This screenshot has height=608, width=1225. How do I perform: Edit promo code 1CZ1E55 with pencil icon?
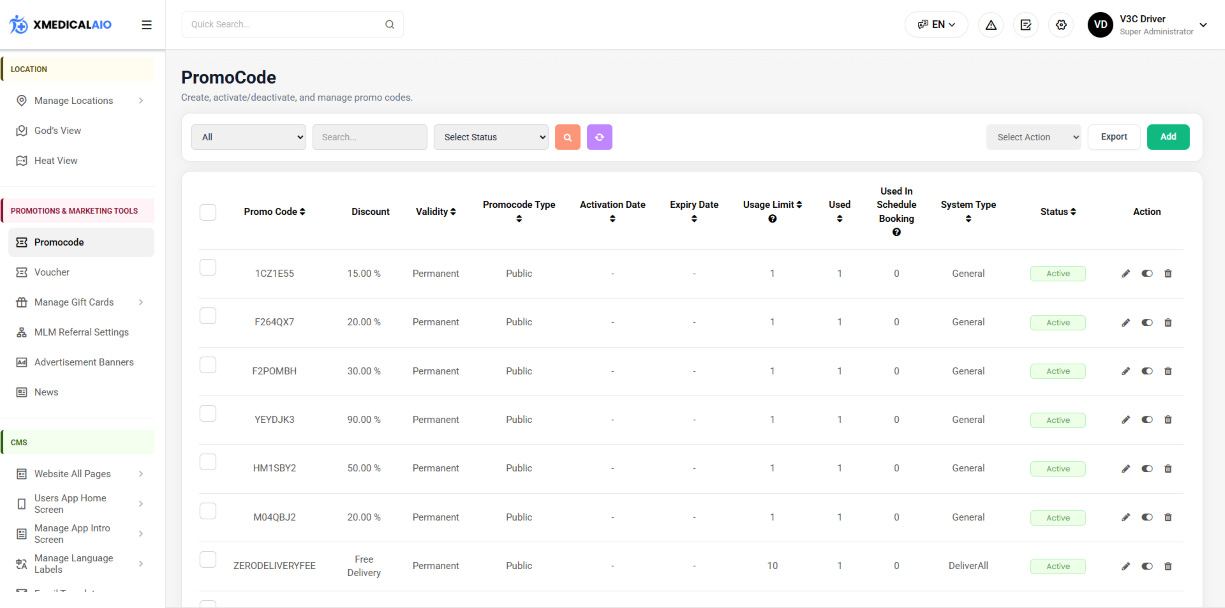[x=1126, y=274]
